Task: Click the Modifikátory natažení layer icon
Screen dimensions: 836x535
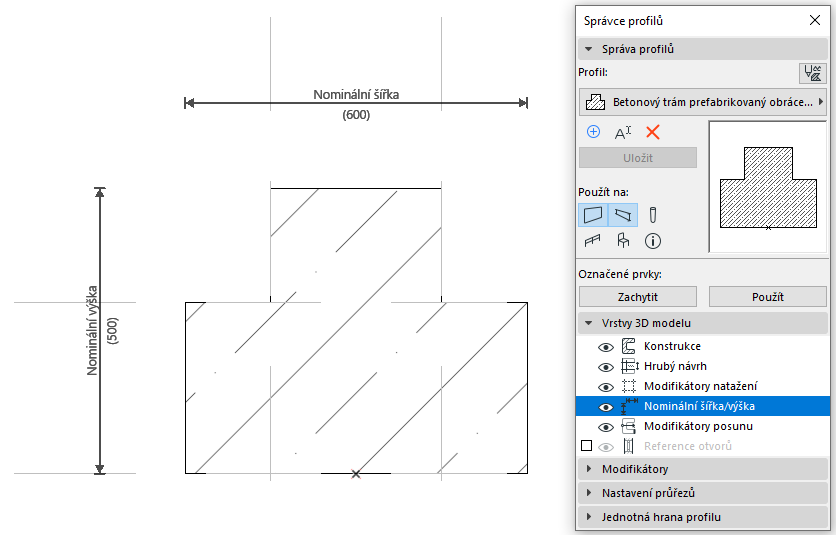Action: pos(629,386)
